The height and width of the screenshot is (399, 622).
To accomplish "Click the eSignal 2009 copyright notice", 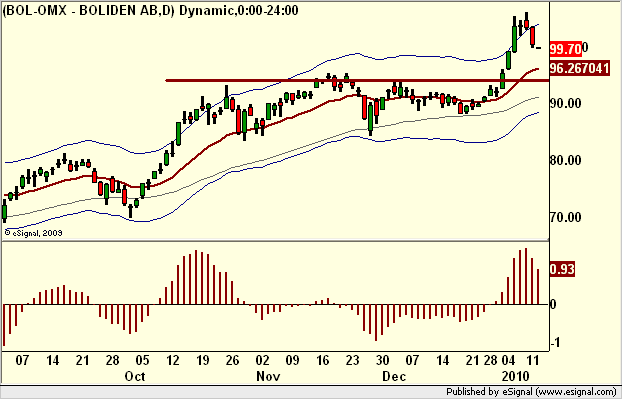I will pyautogui.click(x=33, y=233).
